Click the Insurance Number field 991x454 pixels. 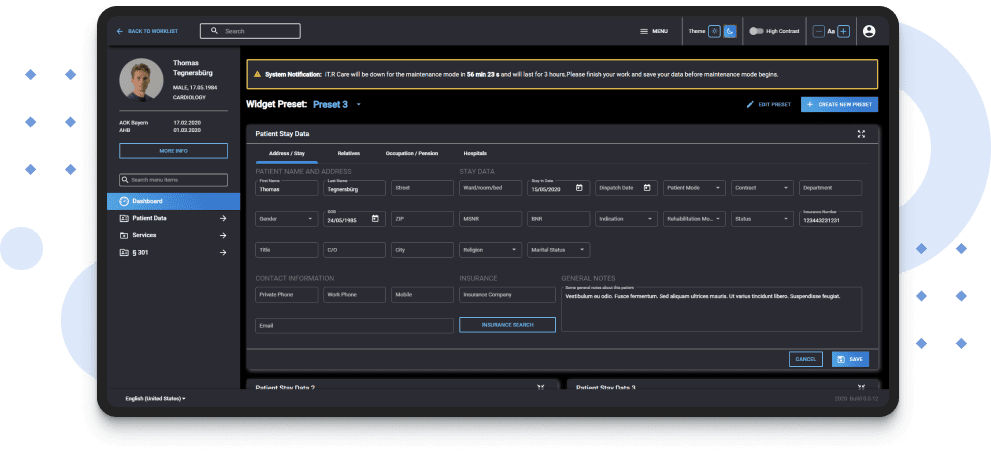[830, 219]
